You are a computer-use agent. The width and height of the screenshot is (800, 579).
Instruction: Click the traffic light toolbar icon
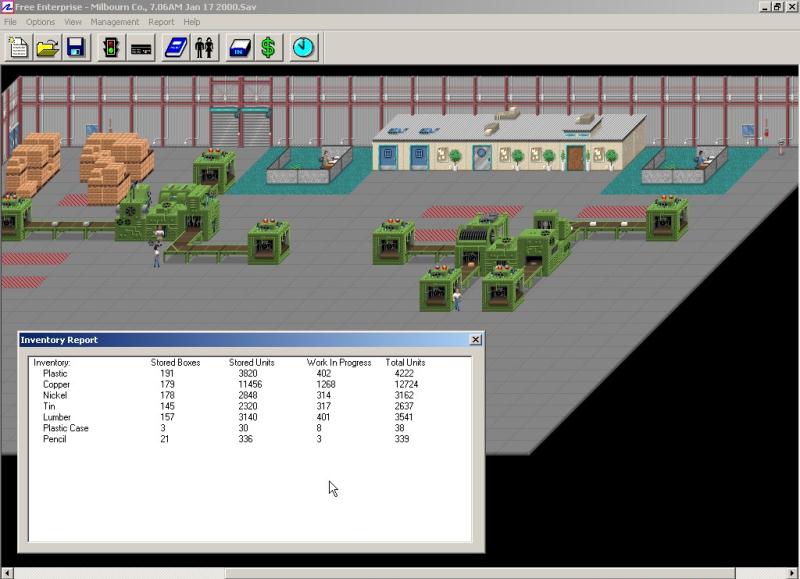click(111, 47)
